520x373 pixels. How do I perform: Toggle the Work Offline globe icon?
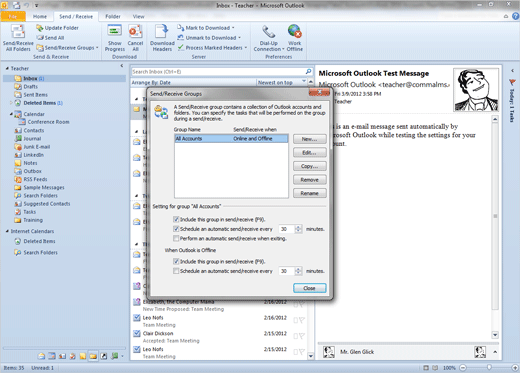pyautogui.click(x=295, y=31)
